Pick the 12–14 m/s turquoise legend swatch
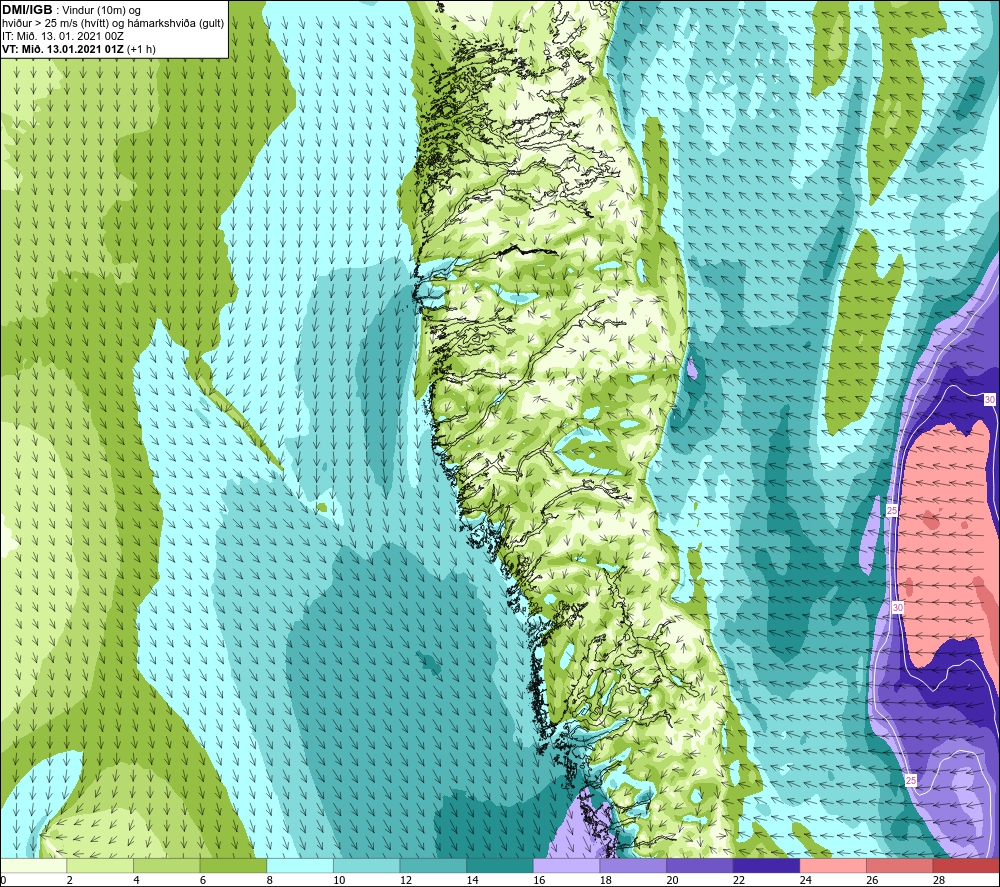This screenshot has height=887, width=1000. click(x=433, y=866)
